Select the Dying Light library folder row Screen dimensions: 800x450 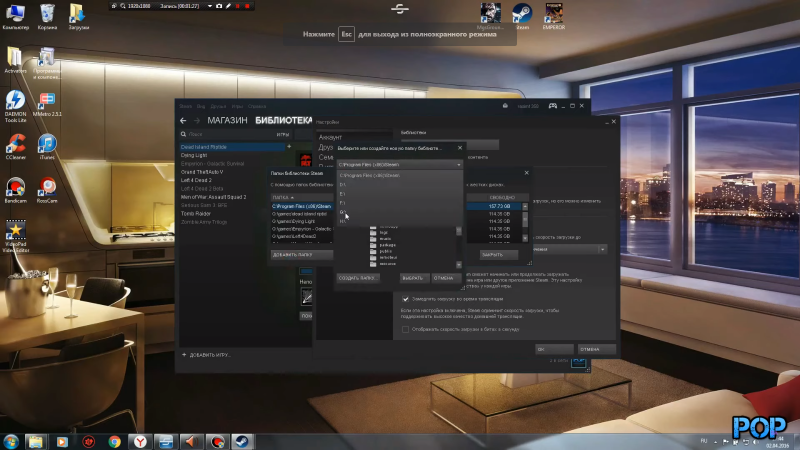[x=302, y=221]
